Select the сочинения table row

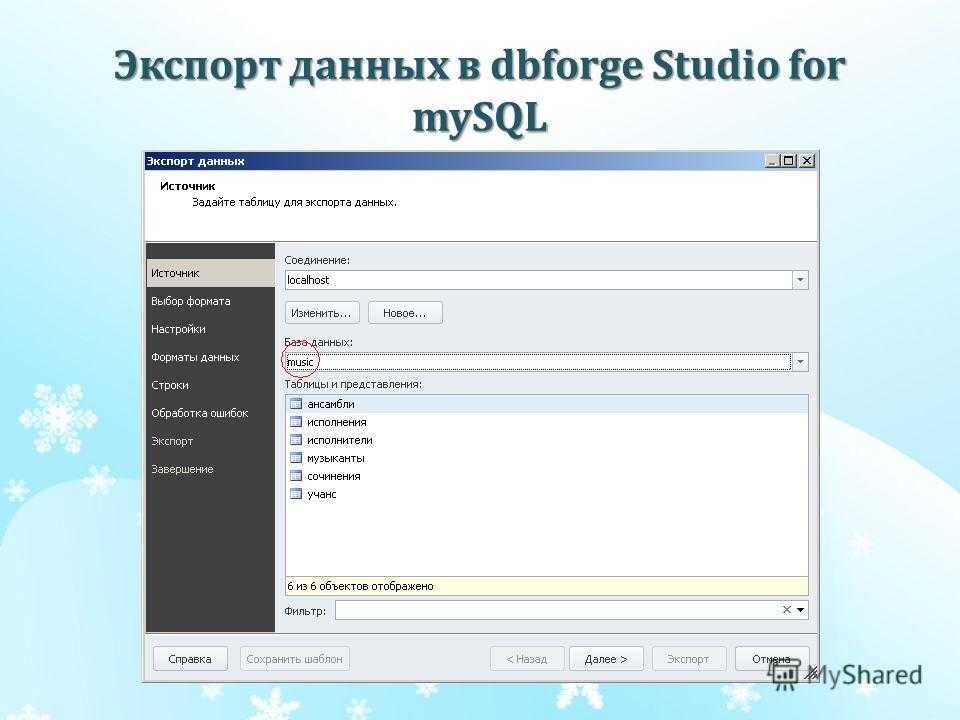(547, 476)
